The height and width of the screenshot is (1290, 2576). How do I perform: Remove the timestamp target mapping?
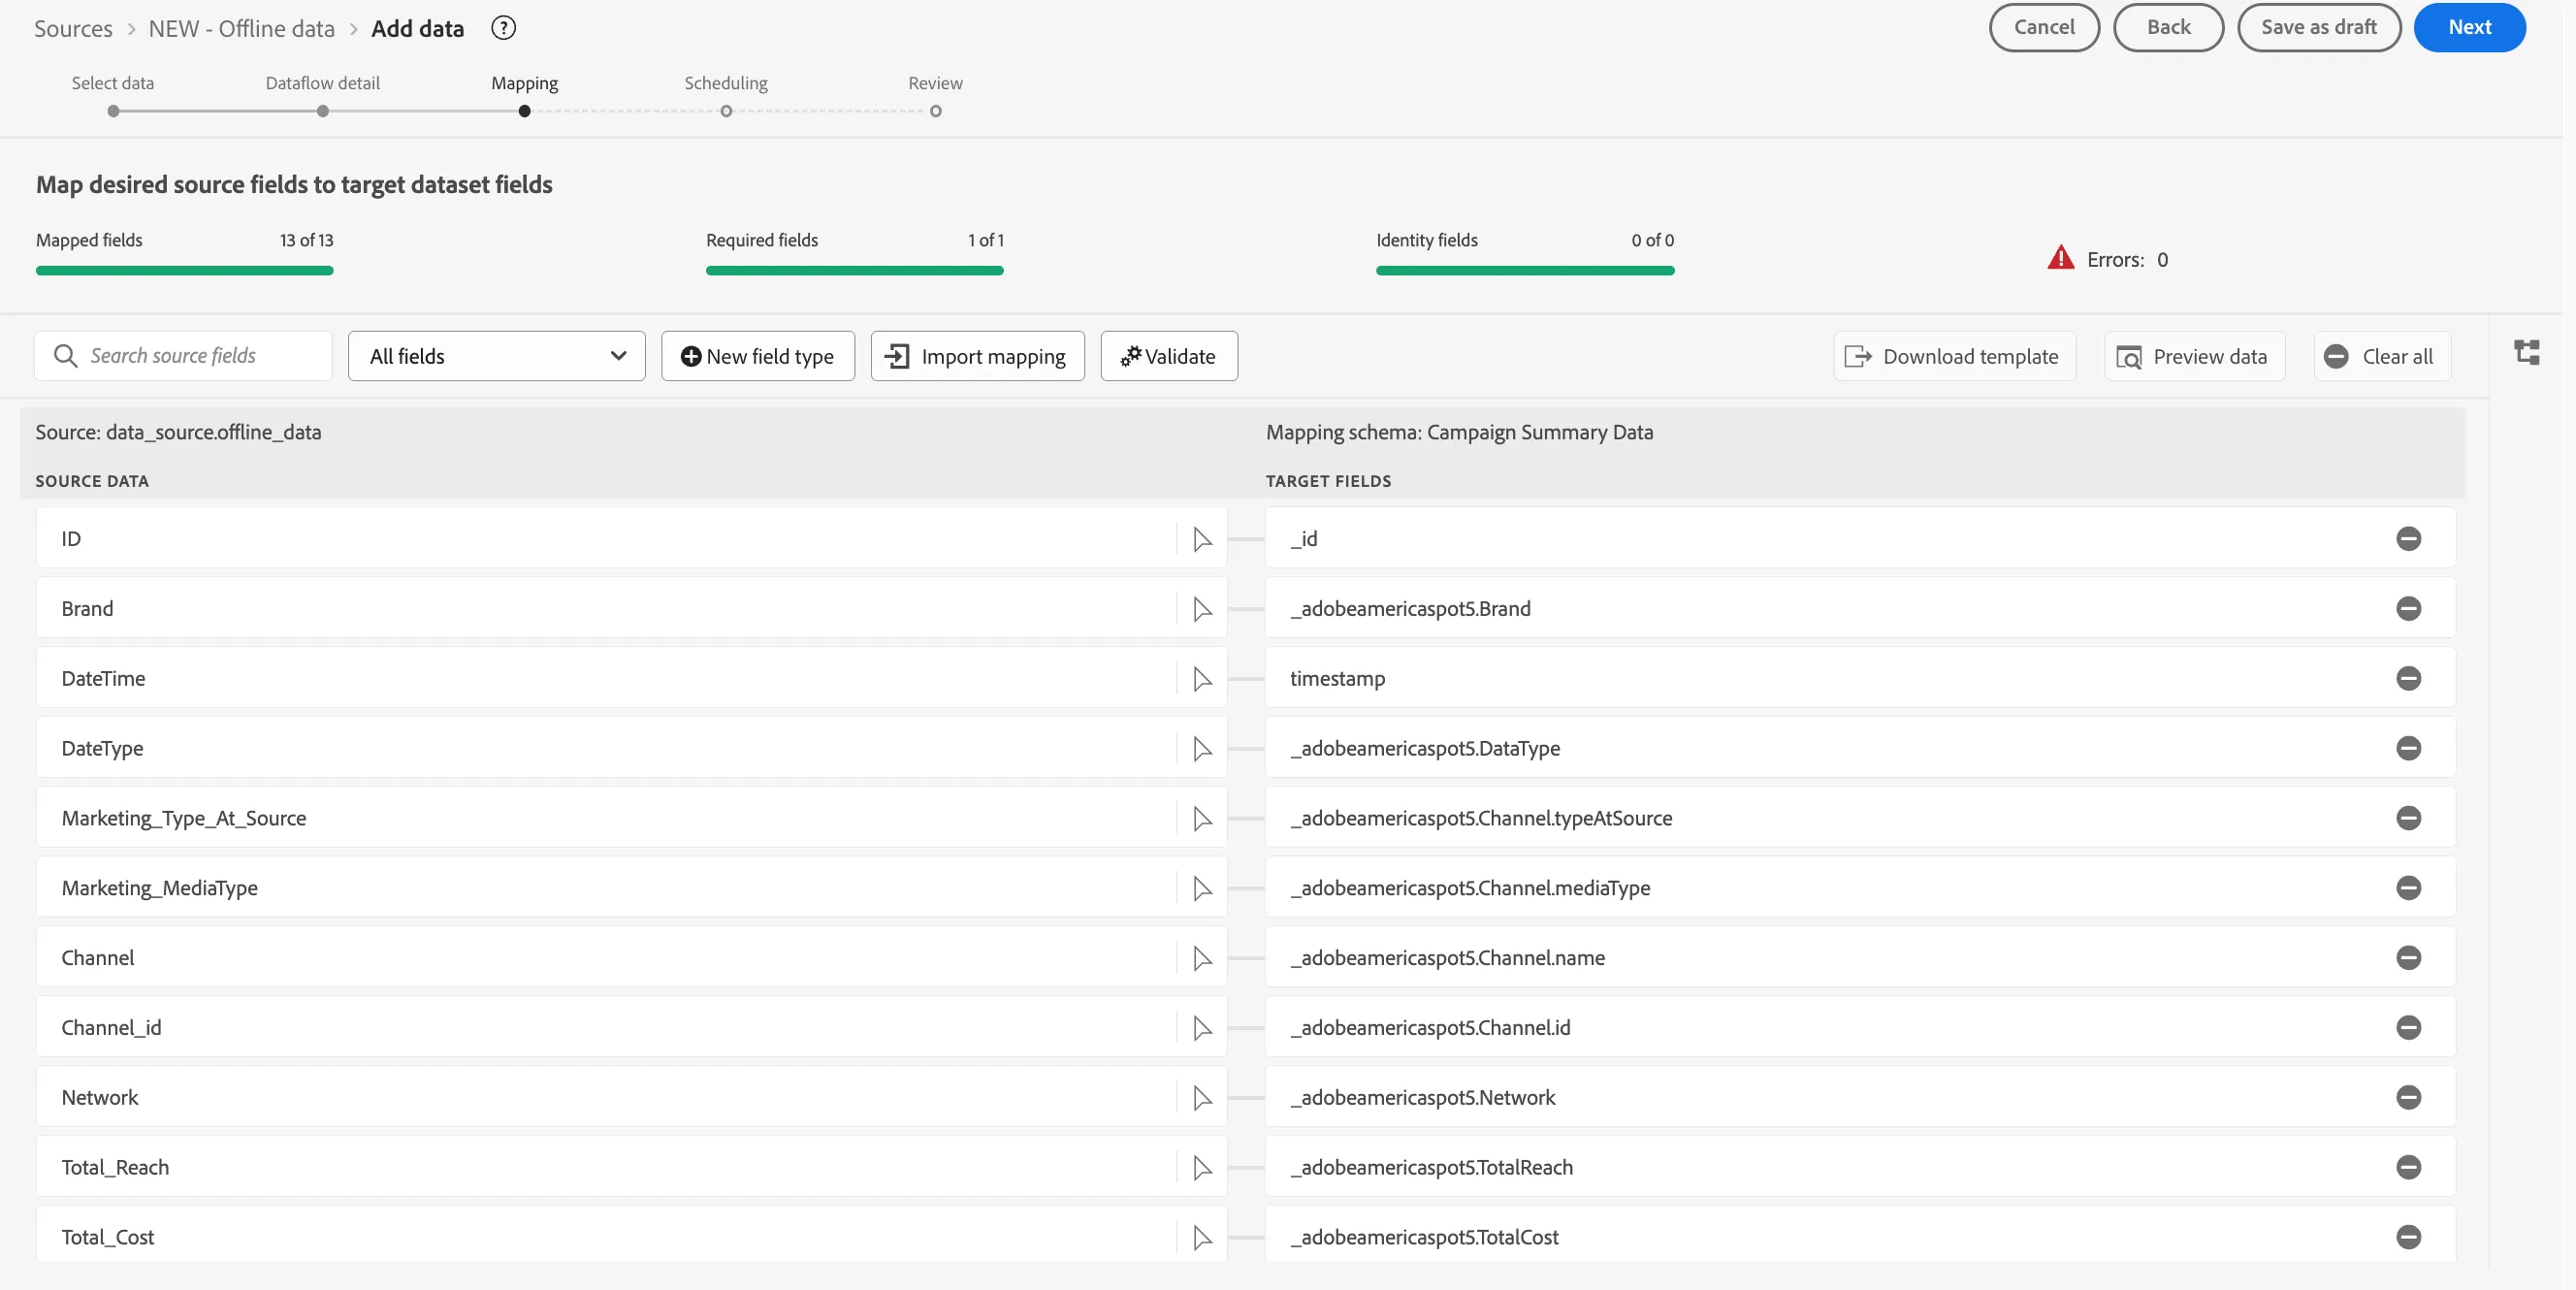[x=2408, y=679]
